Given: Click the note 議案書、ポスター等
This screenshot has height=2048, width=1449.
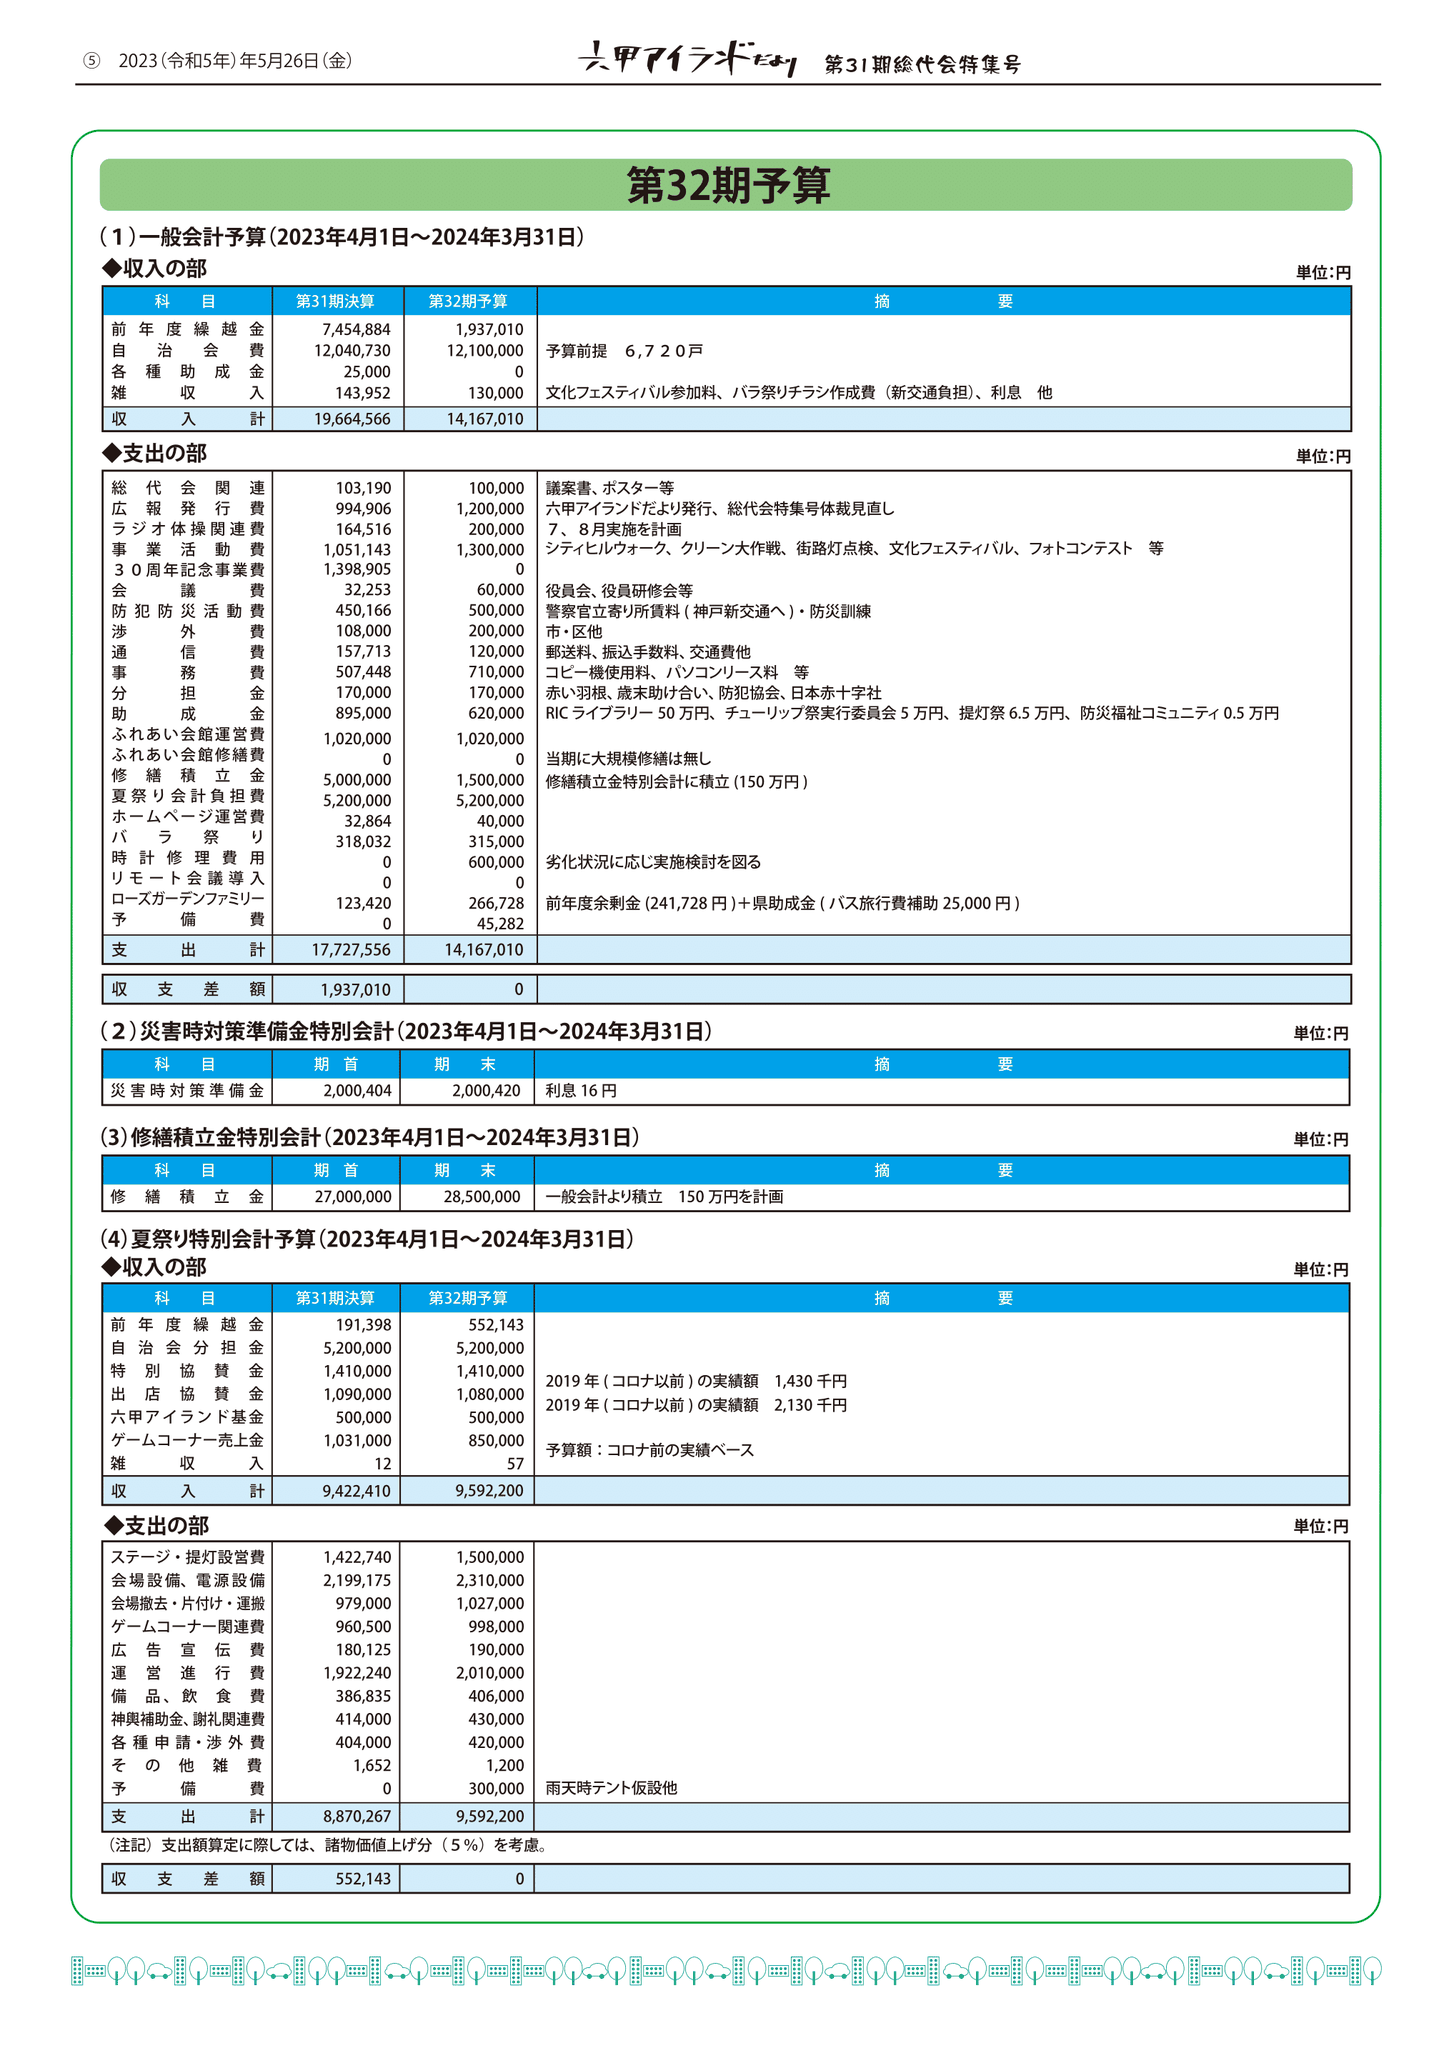Looking at the screenshot, I should pyautogui.click(x=610, y=488).
